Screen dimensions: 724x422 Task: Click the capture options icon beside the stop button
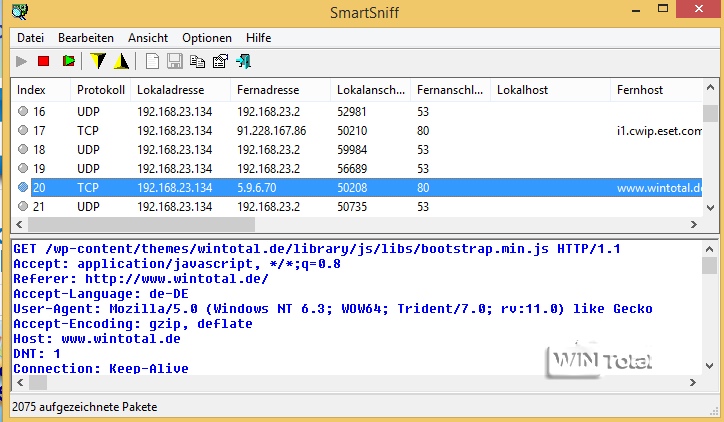tap(68, 62)
